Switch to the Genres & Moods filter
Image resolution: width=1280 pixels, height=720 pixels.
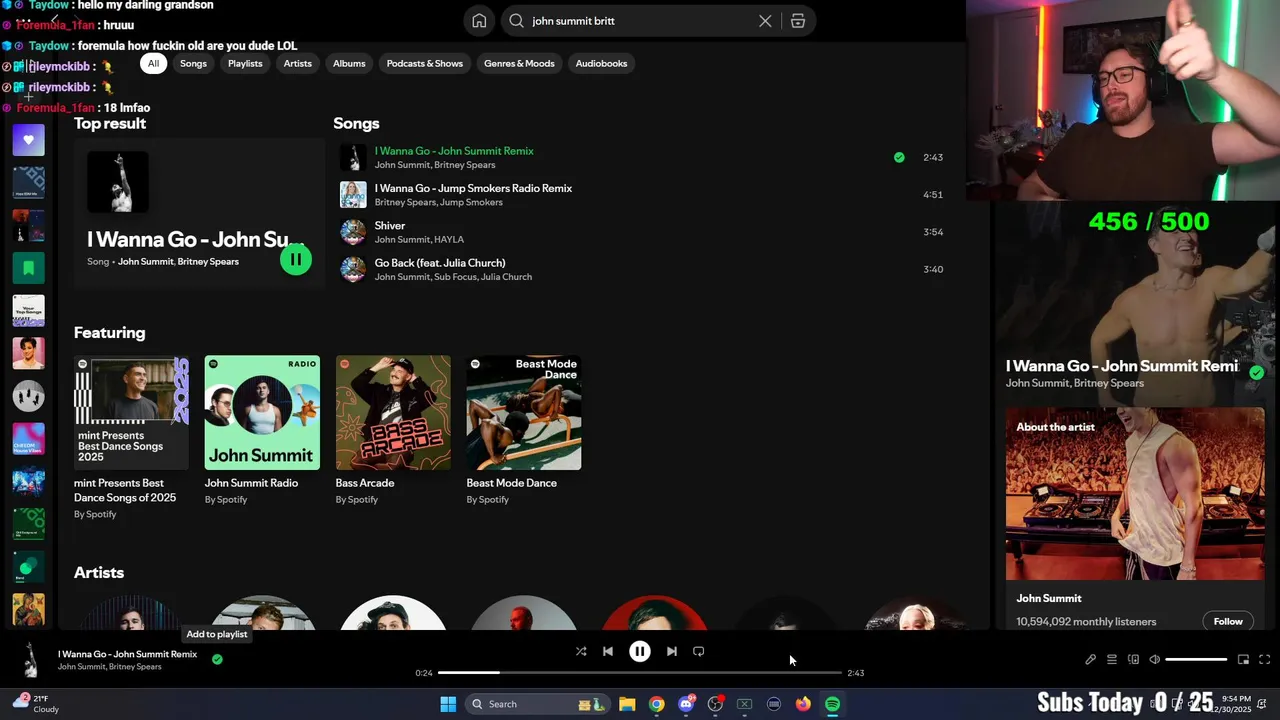click(x=519, y=63)
